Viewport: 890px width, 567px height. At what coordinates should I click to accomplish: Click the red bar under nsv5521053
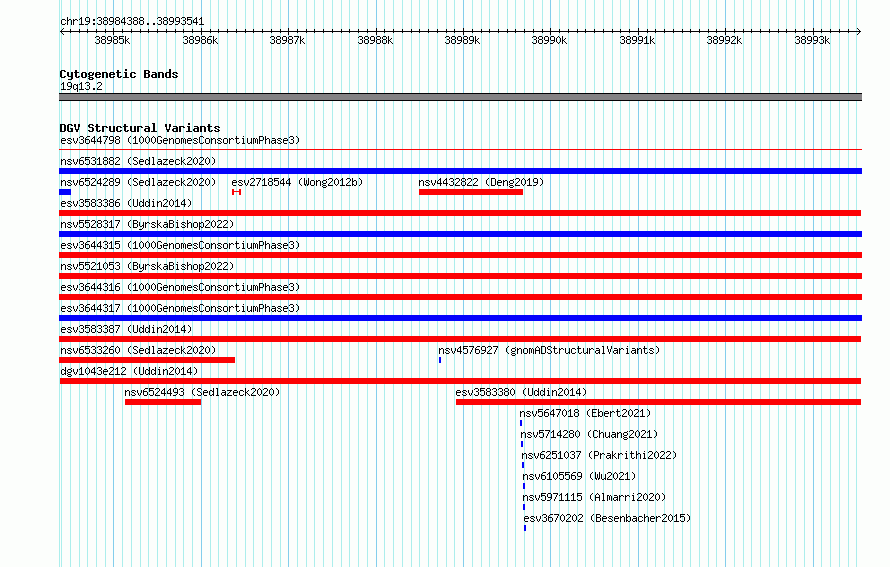460,276
